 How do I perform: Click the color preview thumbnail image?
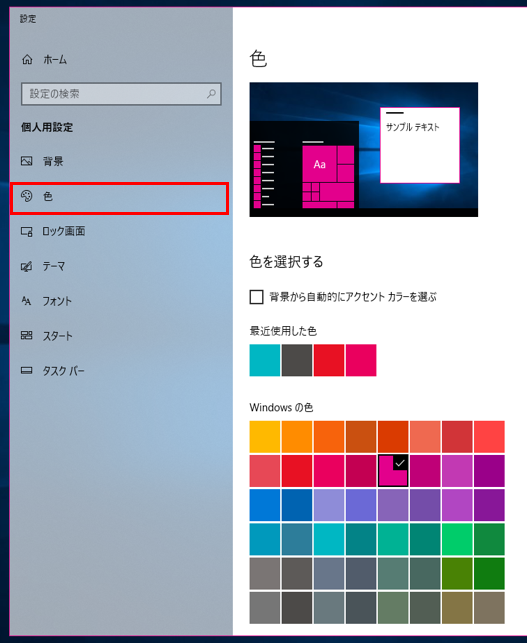363,150
